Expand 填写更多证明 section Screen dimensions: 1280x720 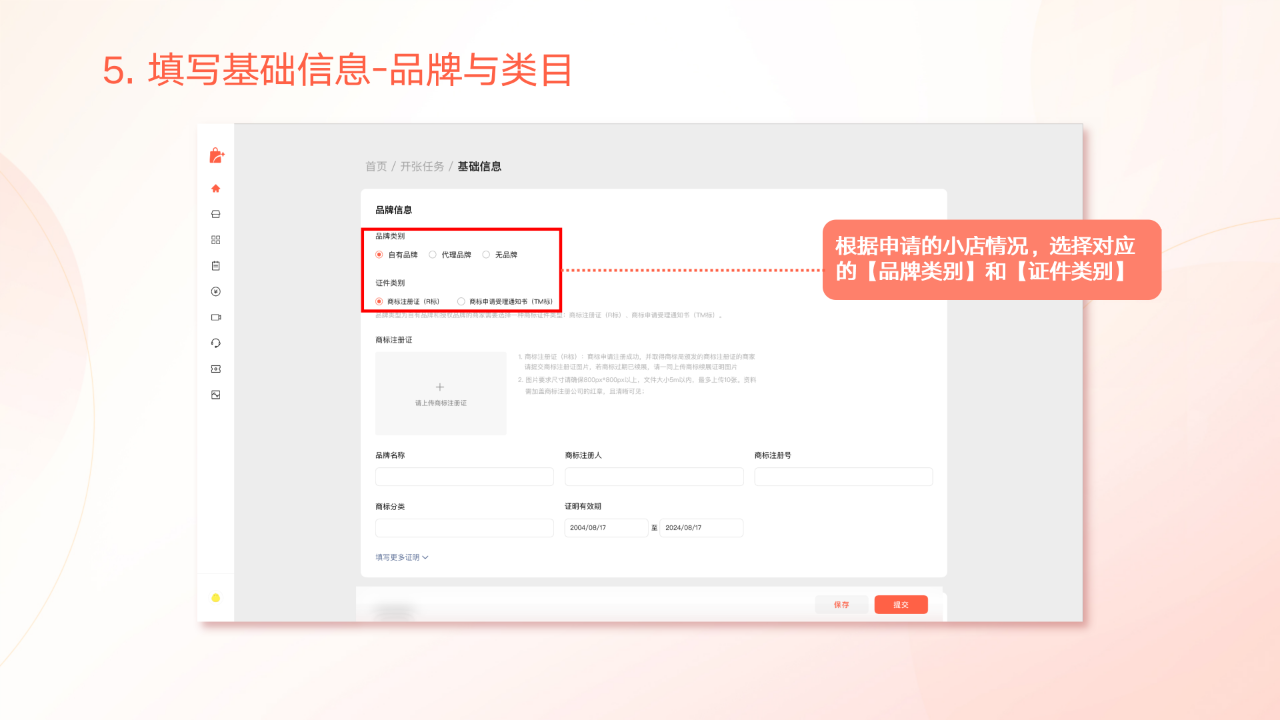(402, 557)
